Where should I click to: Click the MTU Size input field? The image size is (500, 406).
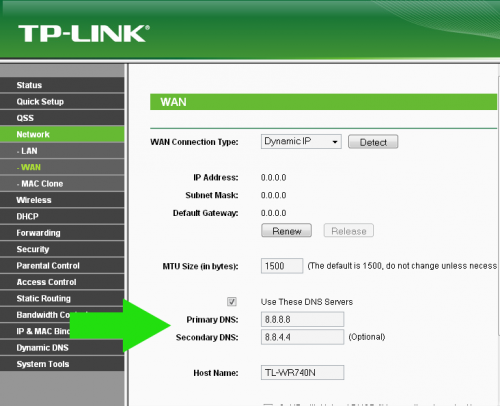point(282,266)
